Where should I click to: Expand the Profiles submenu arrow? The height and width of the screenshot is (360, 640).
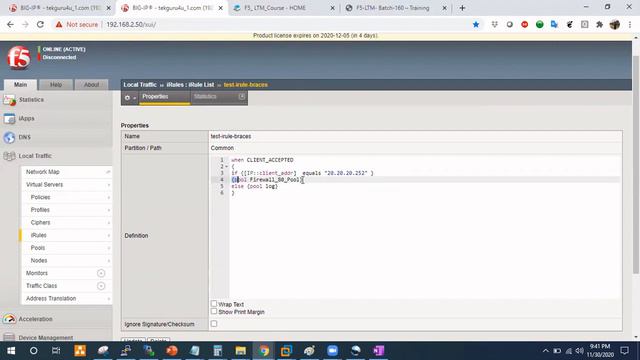109,210
